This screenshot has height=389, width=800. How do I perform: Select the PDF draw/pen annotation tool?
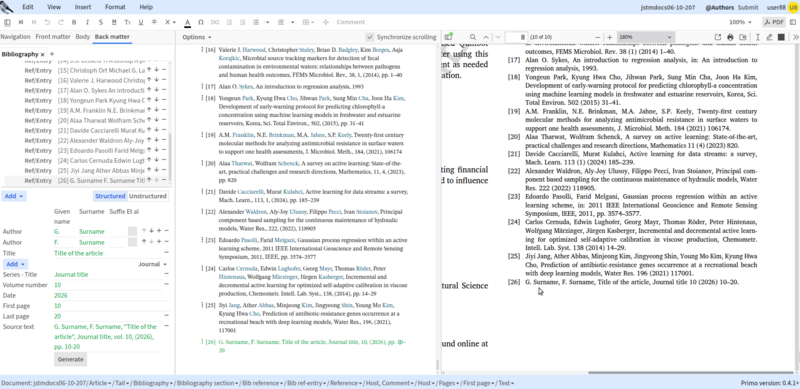click(x=769, y=37)
